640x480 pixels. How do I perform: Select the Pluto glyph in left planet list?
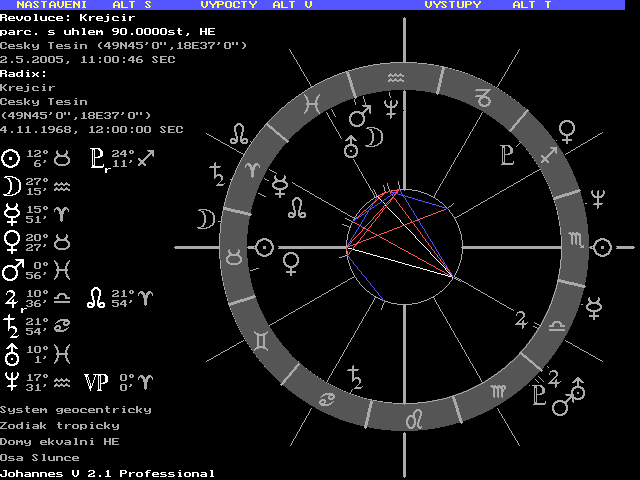pyautogui.click(x=97, y=158)
